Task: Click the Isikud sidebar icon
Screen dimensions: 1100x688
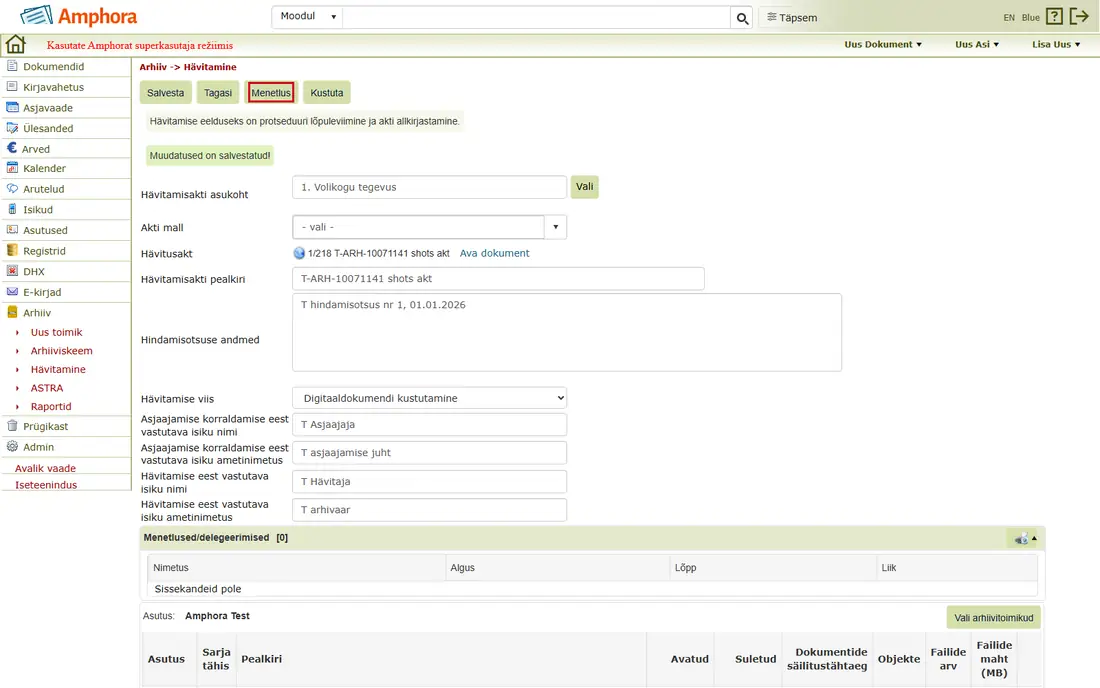Action: pos(12,209)
